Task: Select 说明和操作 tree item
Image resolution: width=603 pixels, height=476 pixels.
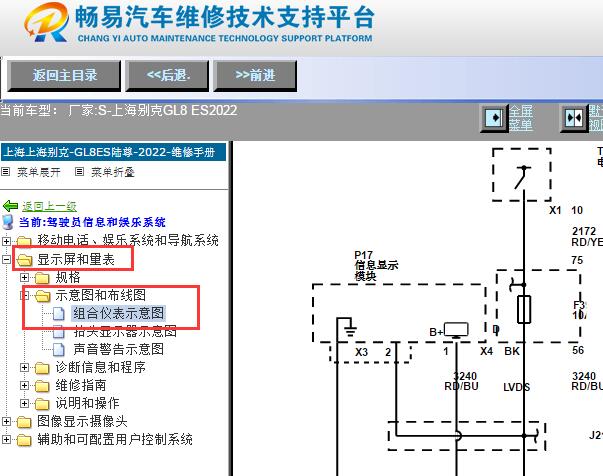Action: pos(87,403)
